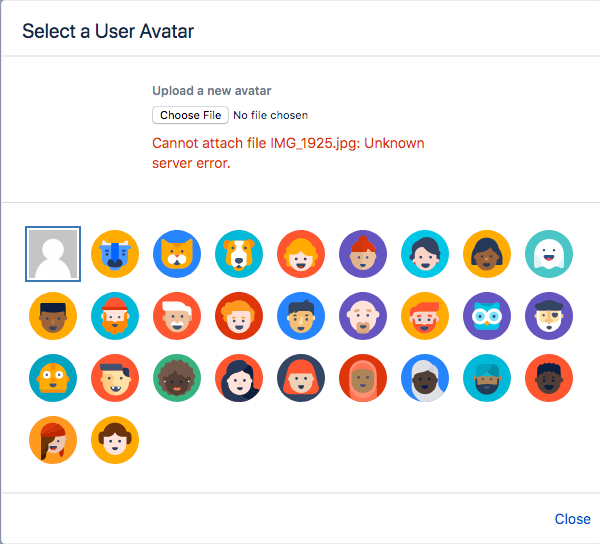Select the white ghost avatar

(x=549, y=254)
